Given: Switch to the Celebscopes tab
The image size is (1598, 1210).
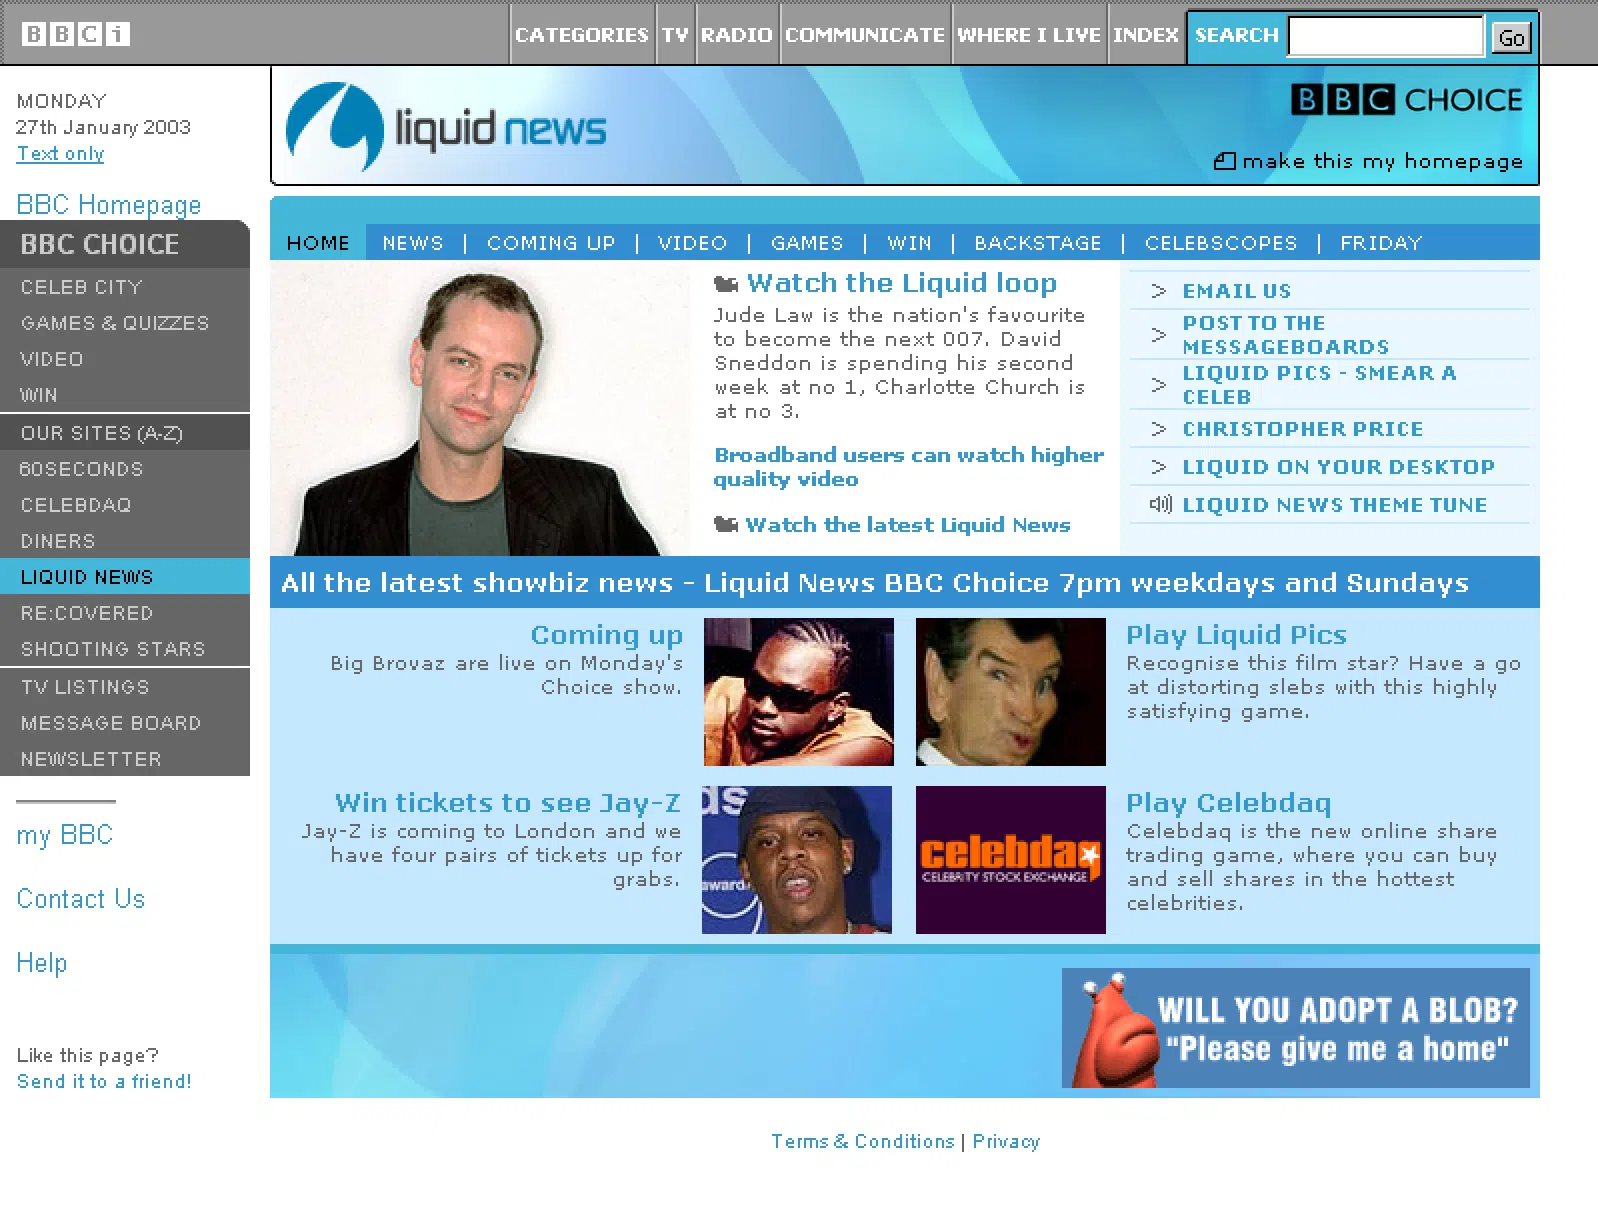Looking at the screenshot, I should (x=1220, y=243).
